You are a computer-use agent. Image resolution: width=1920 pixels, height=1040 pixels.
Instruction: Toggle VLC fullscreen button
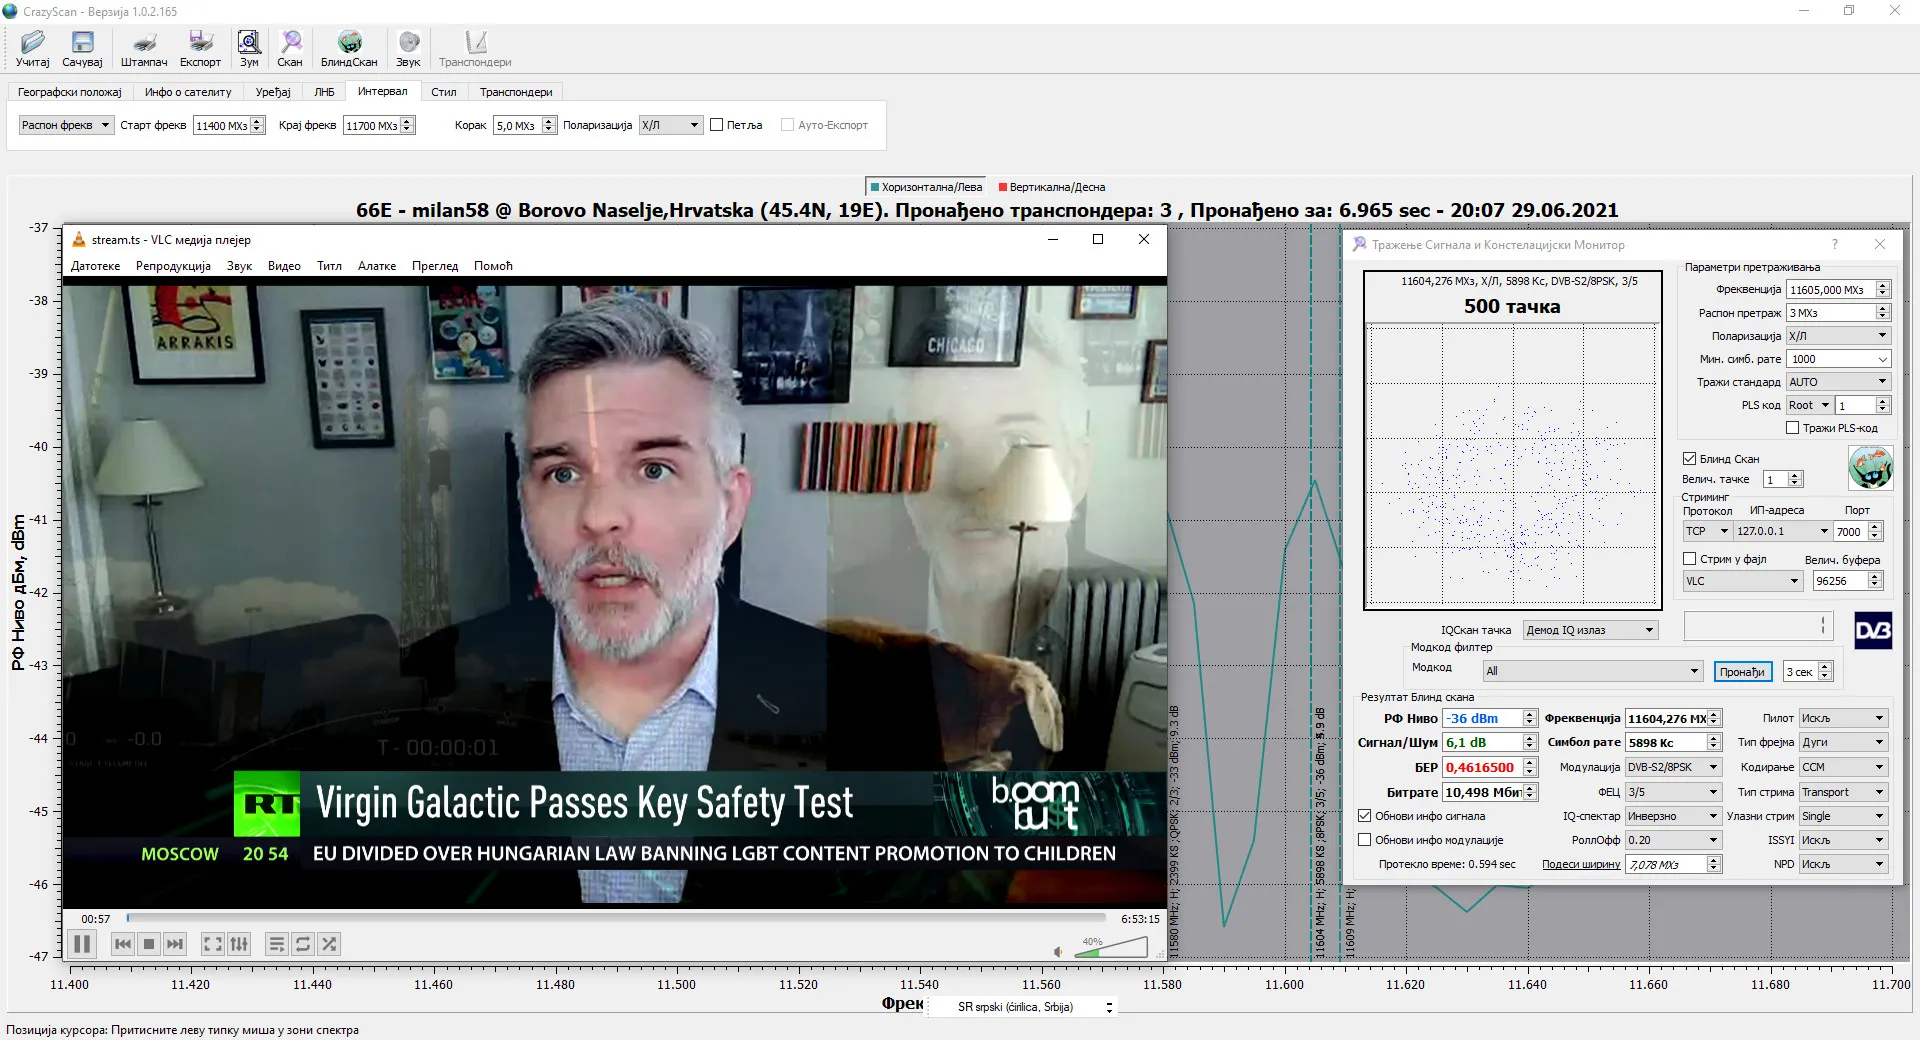[x=212, y=944]
